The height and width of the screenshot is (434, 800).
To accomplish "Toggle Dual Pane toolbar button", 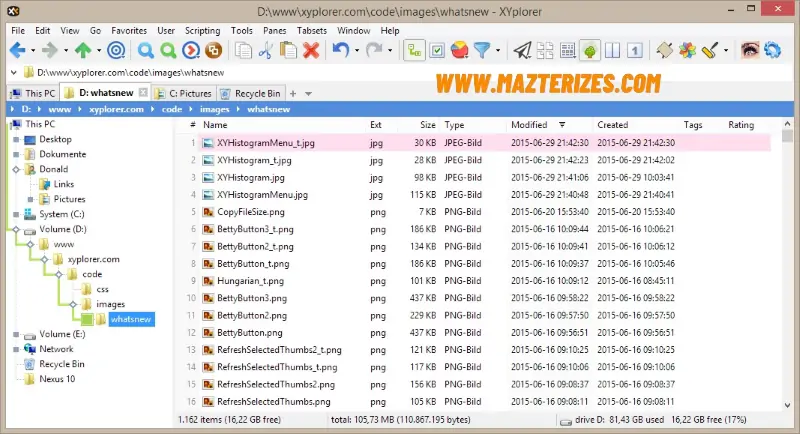I will click(x=612, y=50).
